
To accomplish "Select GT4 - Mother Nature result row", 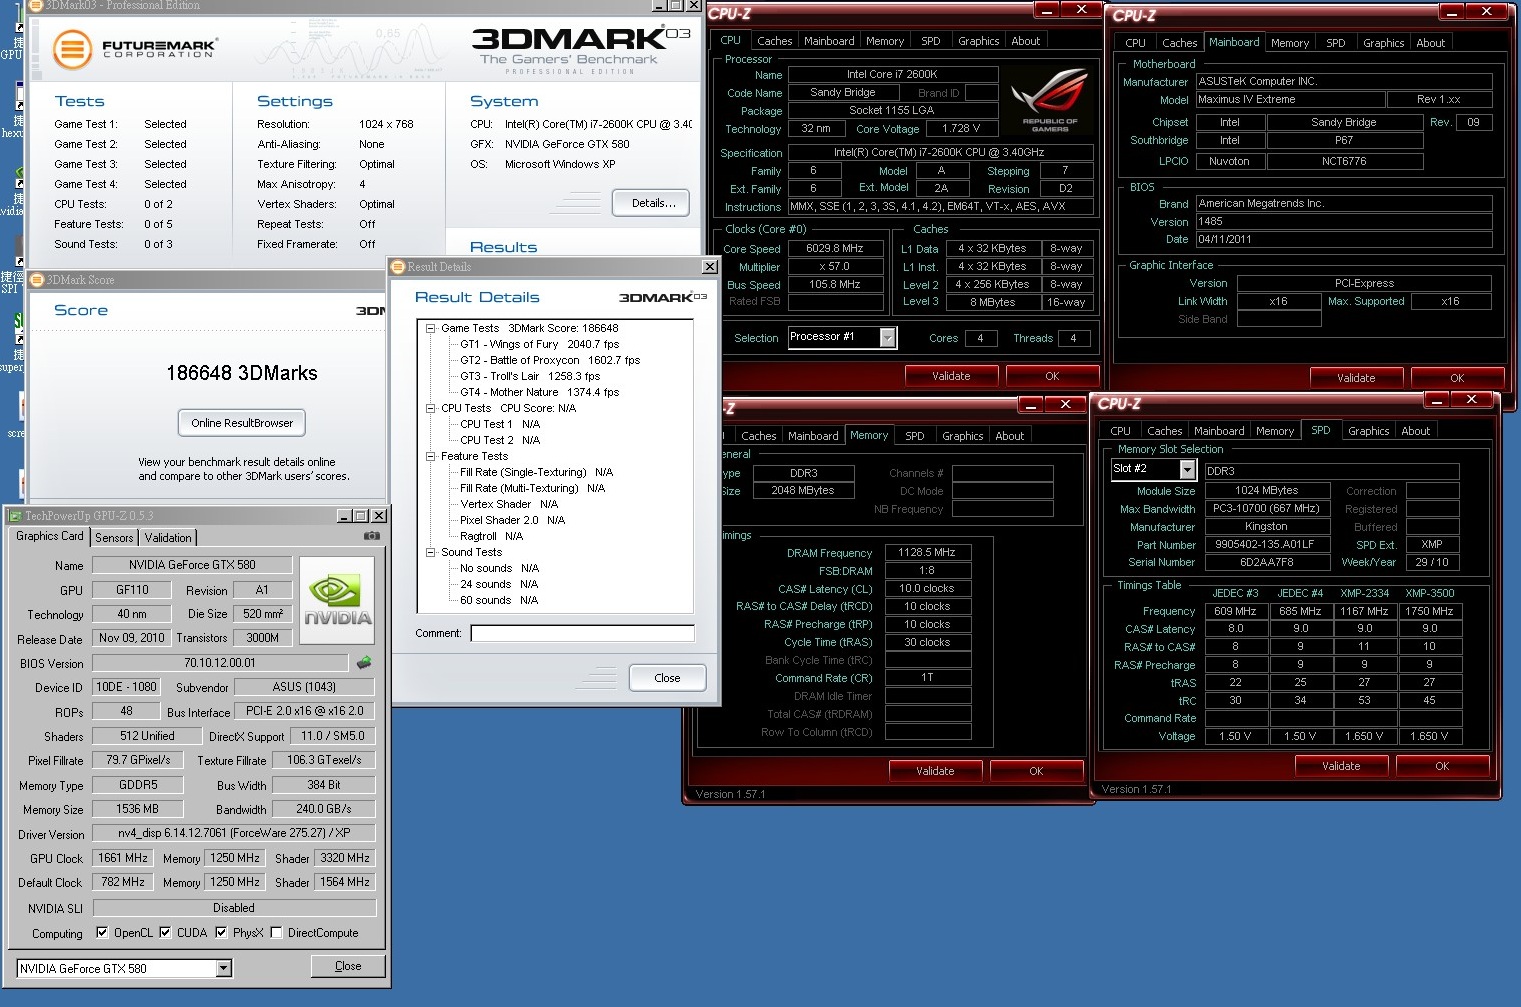I will click(x=539, y=392).
